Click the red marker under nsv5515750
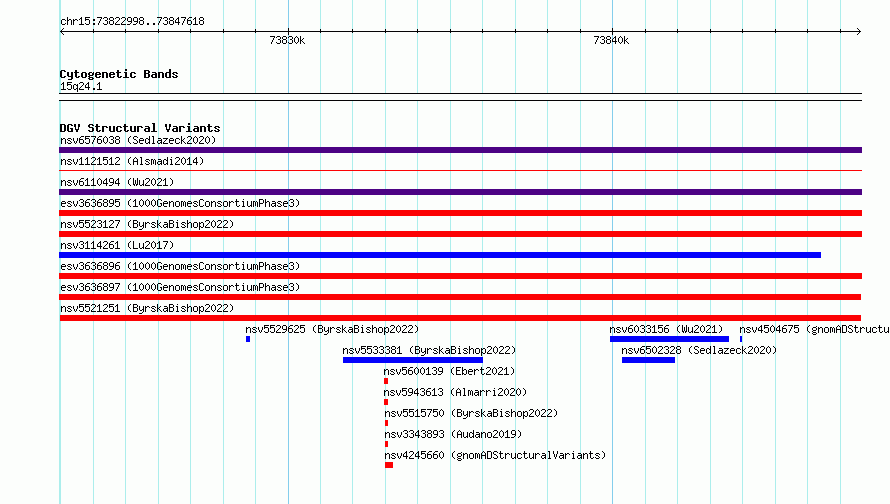 tap(387, 423)
